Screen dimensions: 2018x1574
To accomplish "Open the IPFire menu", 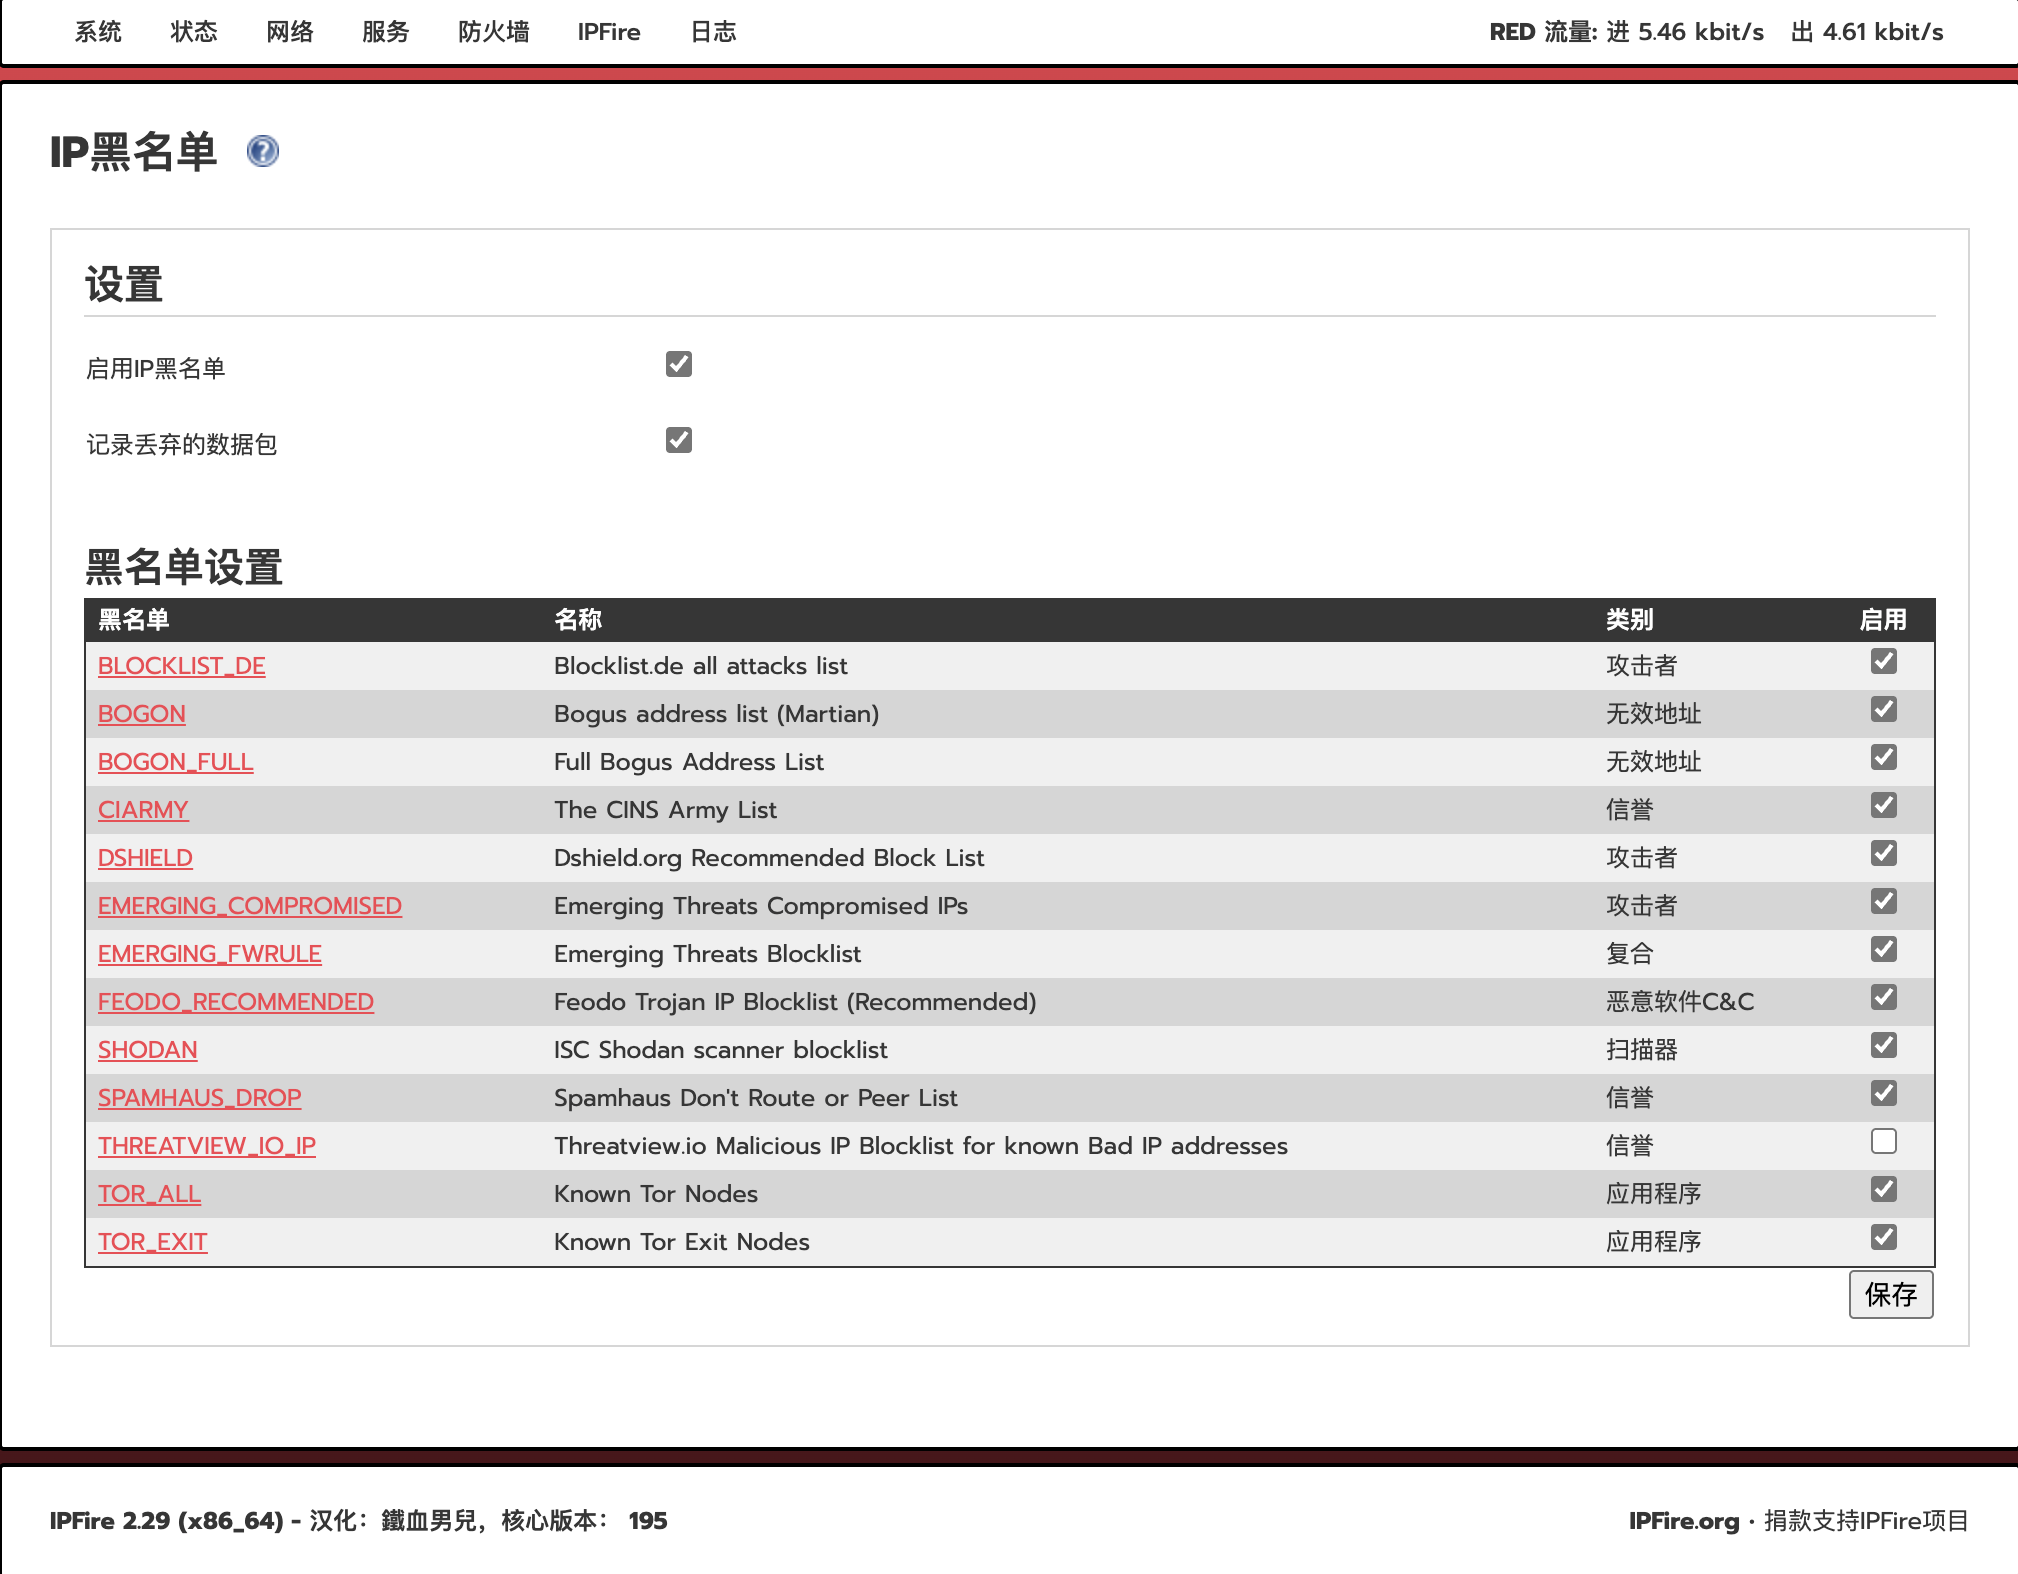I will point(608,32).
